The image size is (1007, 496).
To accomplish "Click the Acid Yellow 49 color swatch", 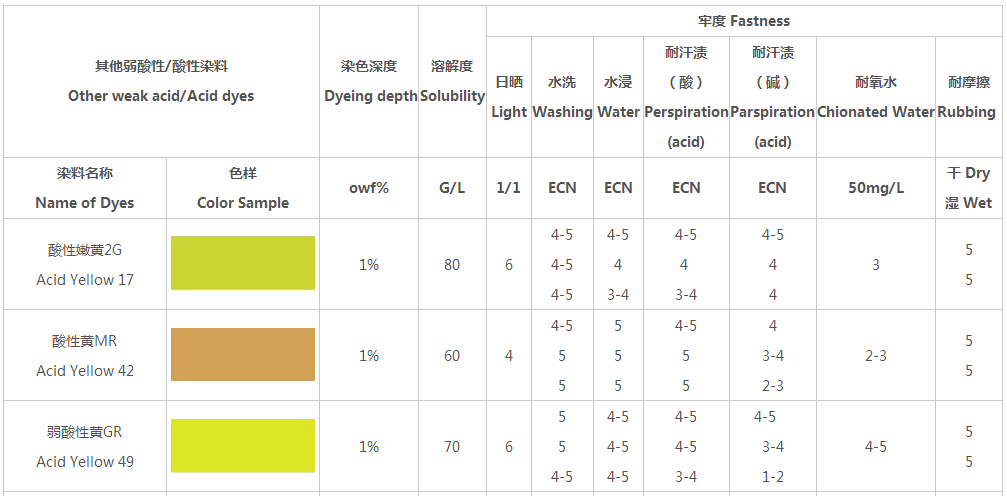I will (243, 446).
